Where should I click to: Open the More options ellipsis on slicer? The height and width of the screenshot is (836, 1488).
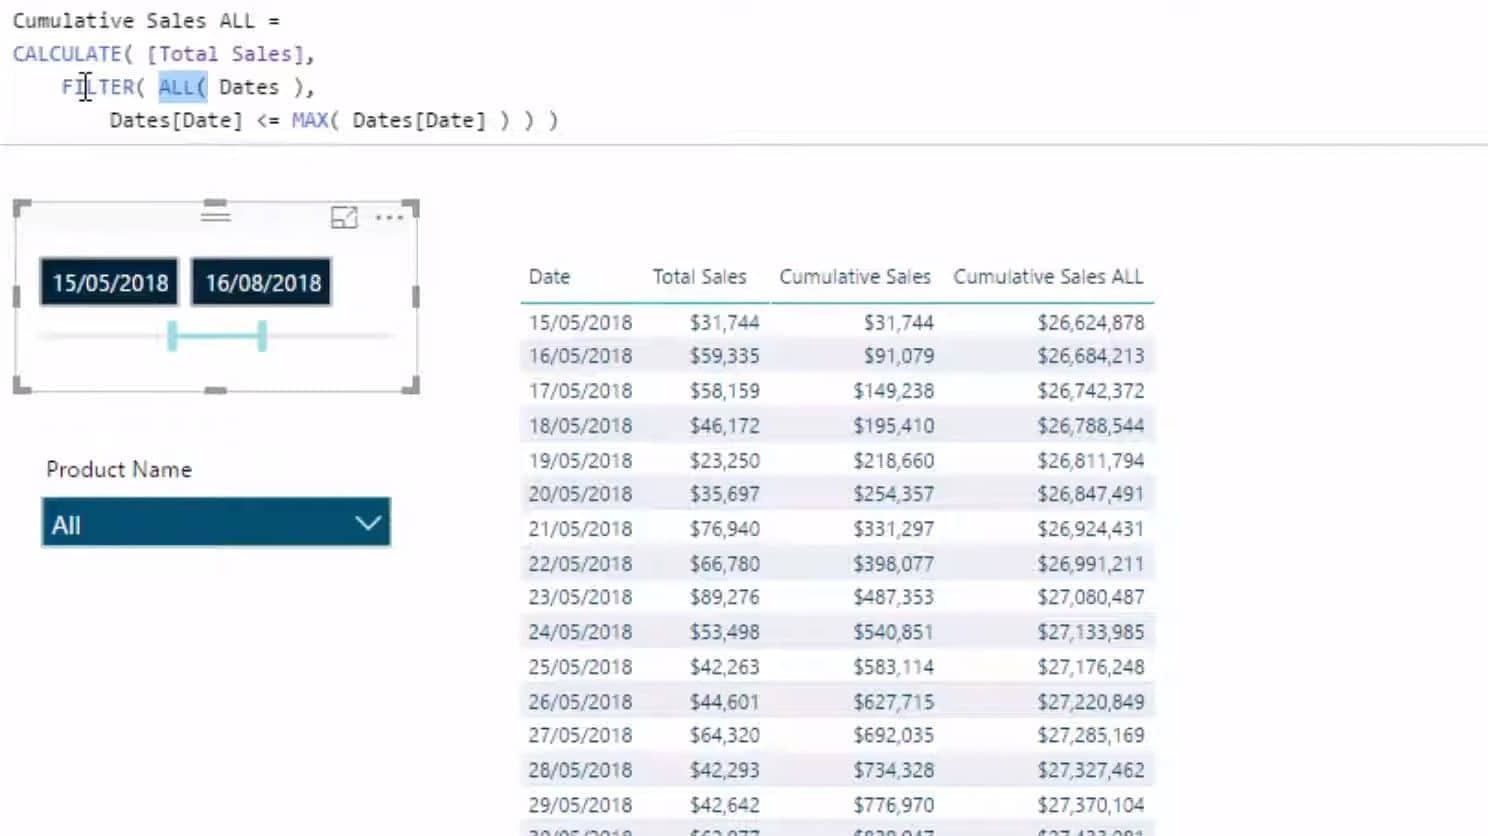389,217
